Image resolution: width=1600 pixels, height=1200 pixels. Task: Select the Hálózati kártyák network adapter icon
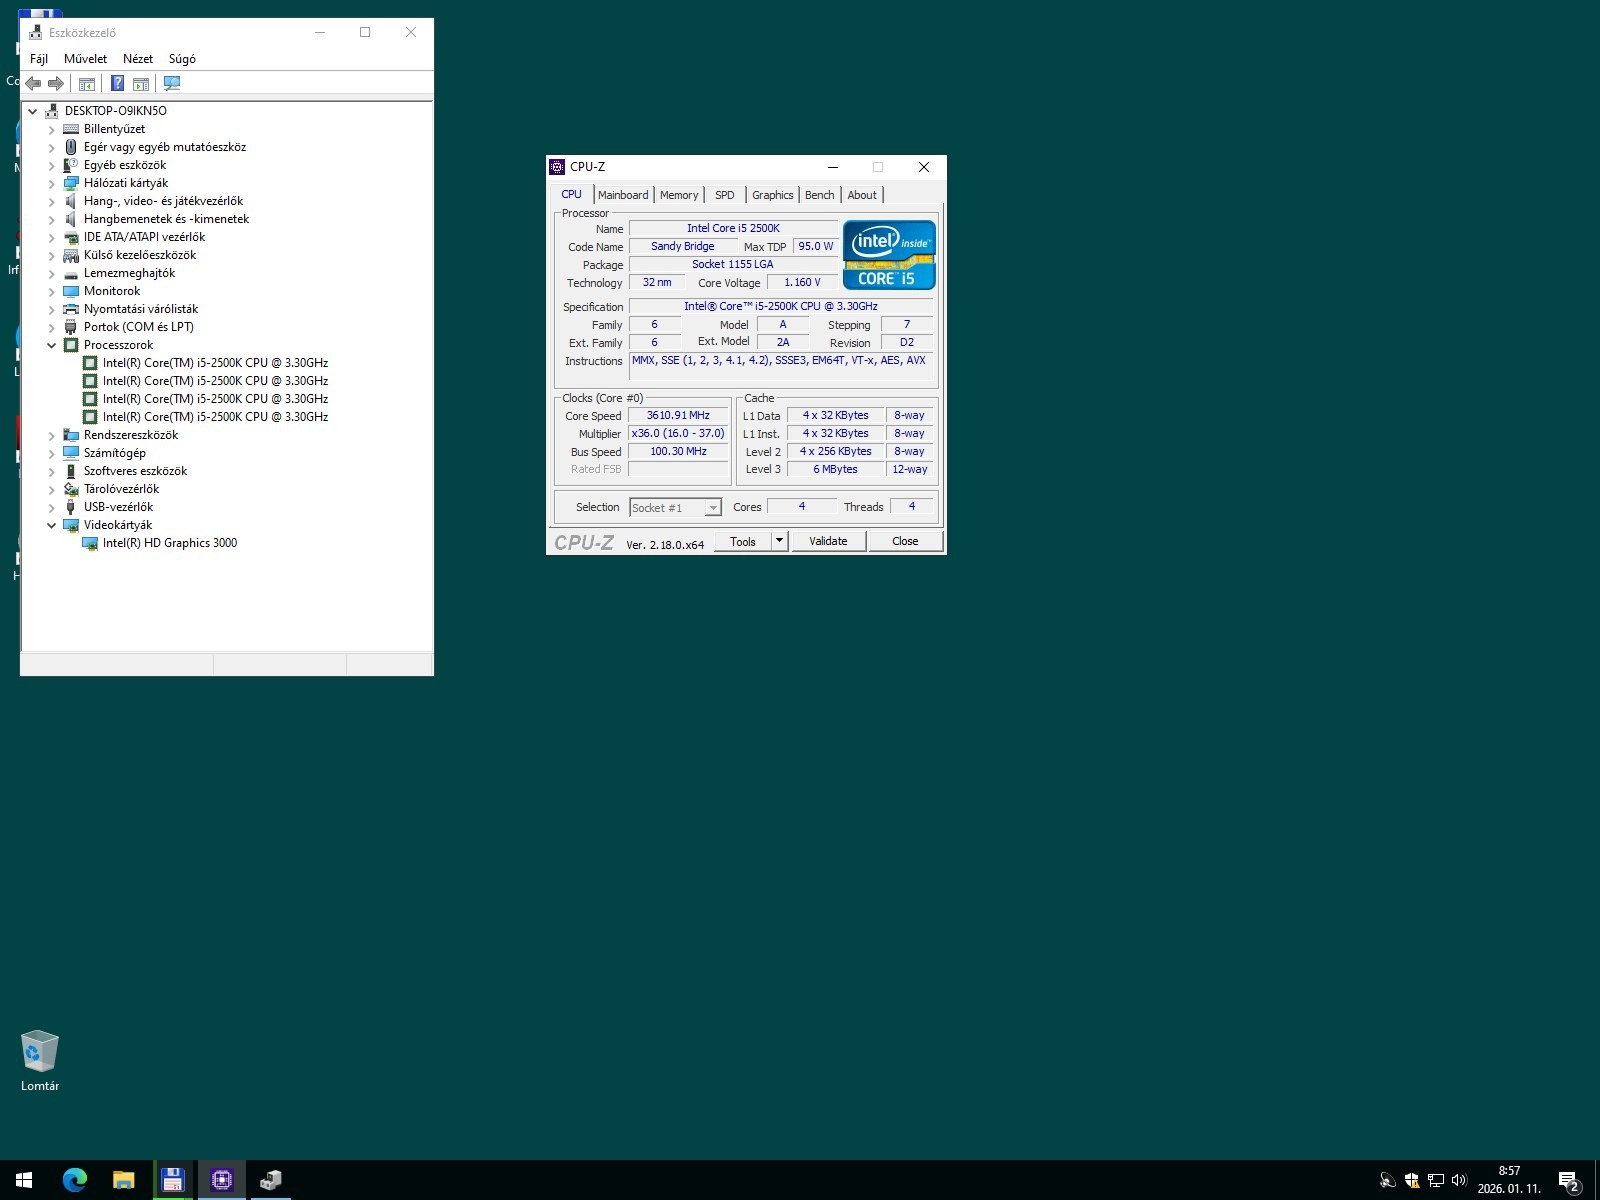click(x=71, y=183)
